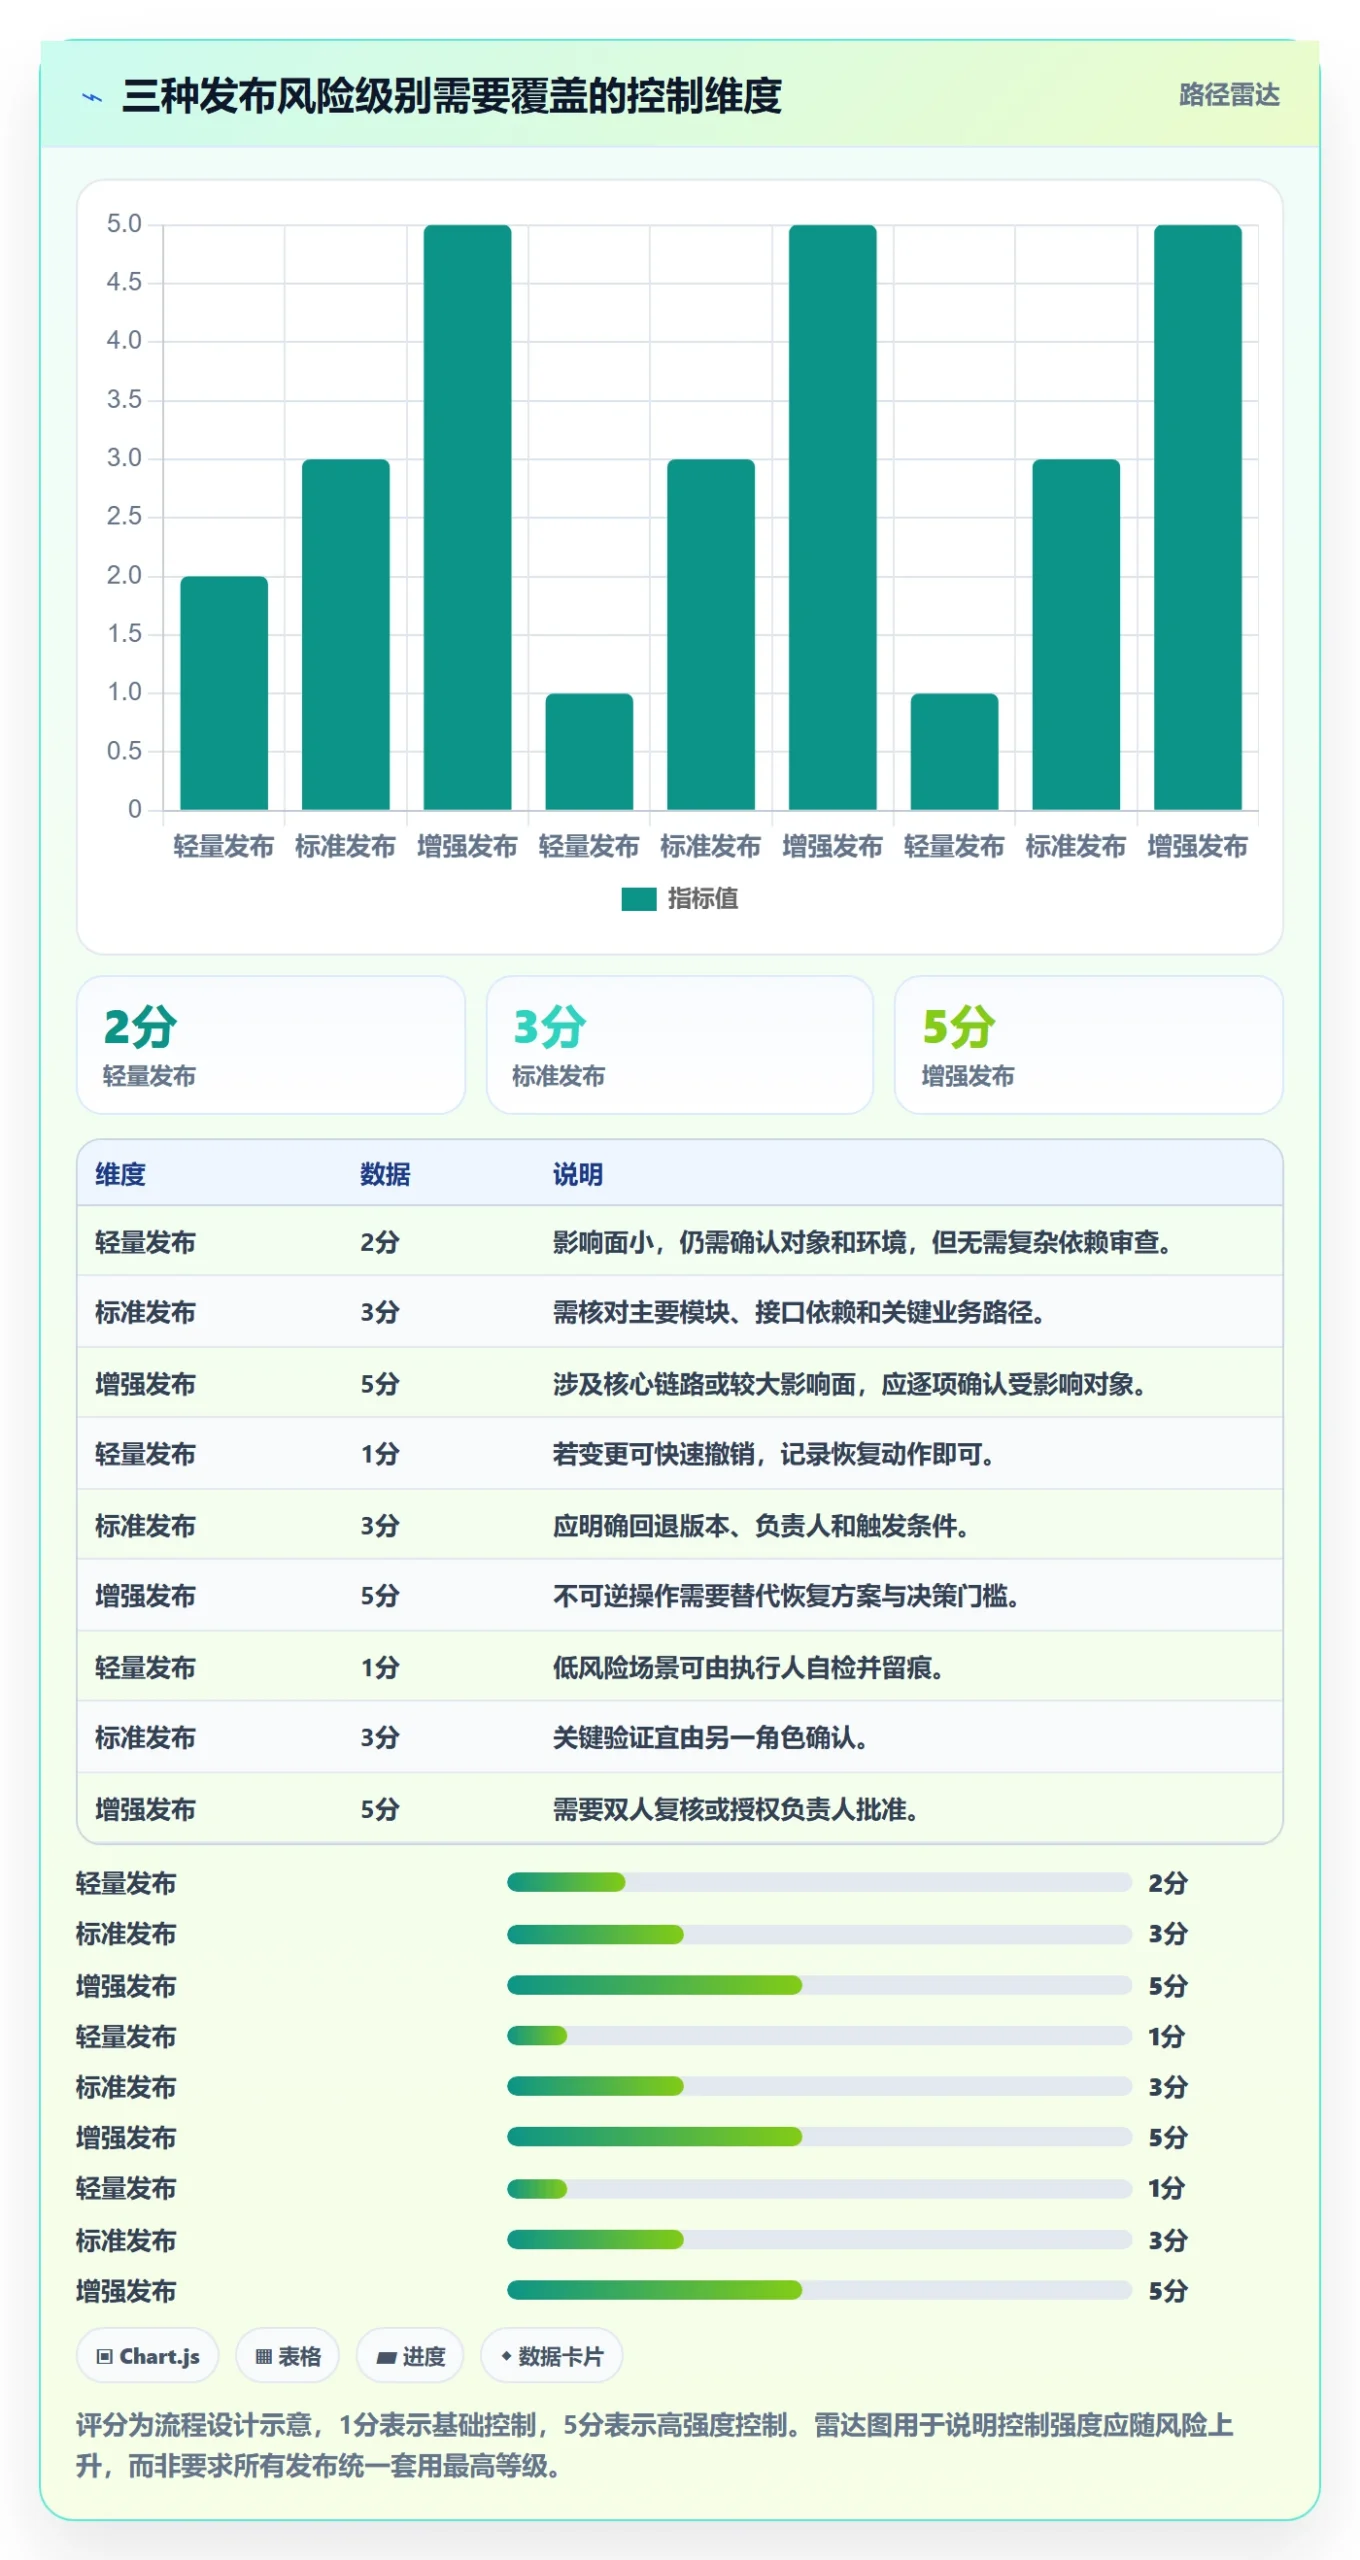Screen dimensions: 1360x2560
Task: Open the 3分 标准发布 data card
Action: click(x=680, y=1045)
